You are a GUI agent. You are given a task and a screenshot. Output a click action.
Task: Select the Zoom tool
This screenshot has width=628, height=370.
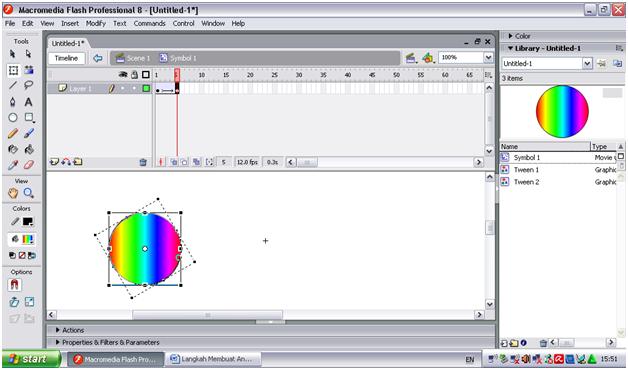click(28, 193)
